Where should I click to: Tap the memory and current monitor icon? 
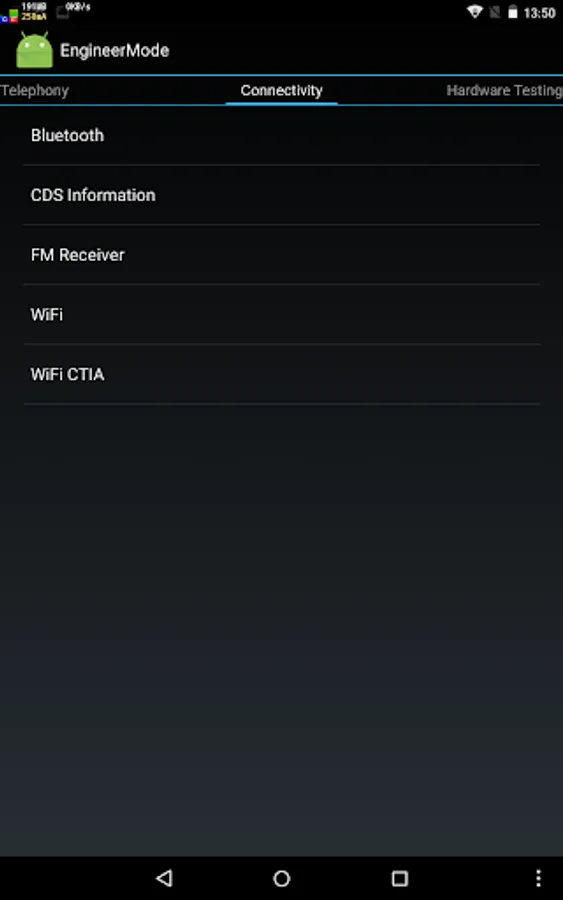24,11
